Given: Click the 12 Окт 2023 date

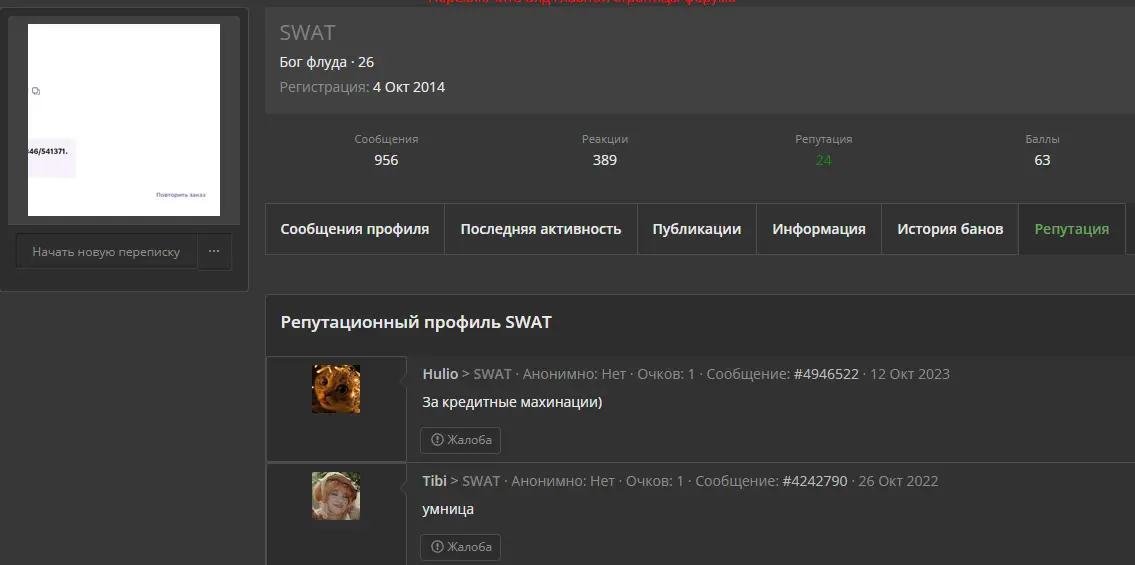Looking at the screenshot, I should pyautogui.click(x=910, y=374).
